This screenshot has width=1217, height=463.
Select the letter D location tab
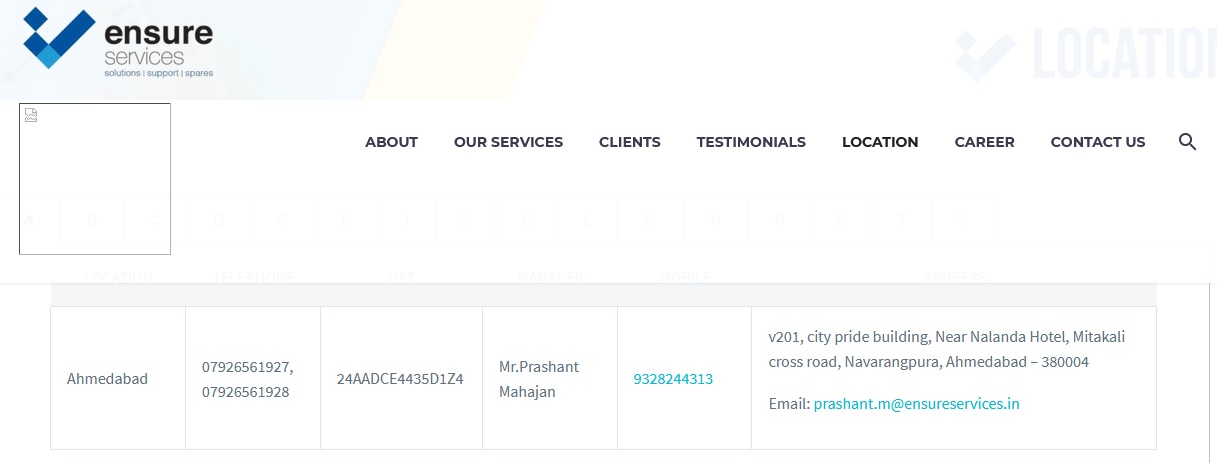click(x=219, y=219)
